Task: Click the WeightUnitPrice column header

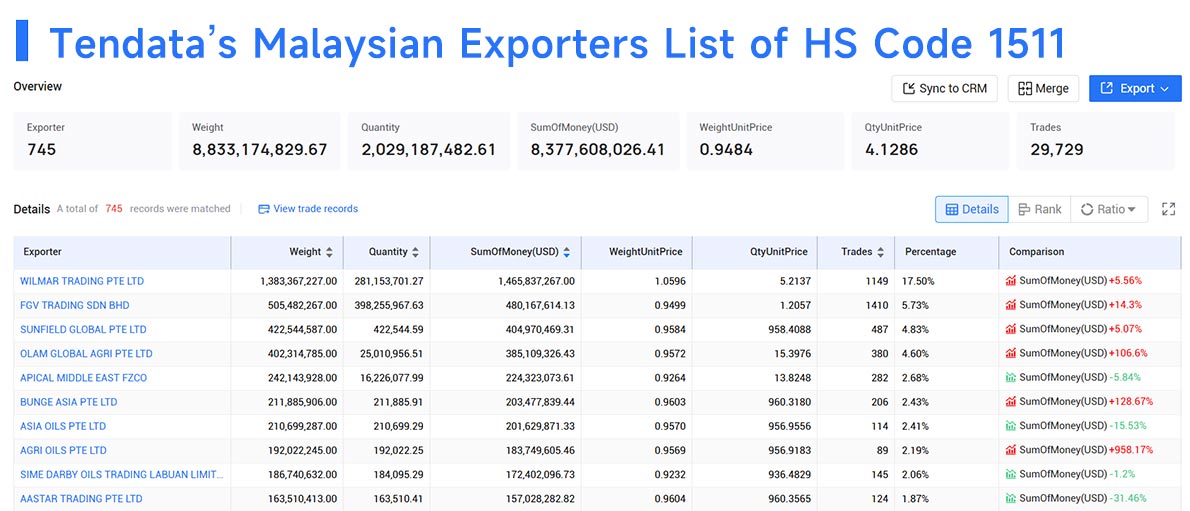Action: [637, 252]
